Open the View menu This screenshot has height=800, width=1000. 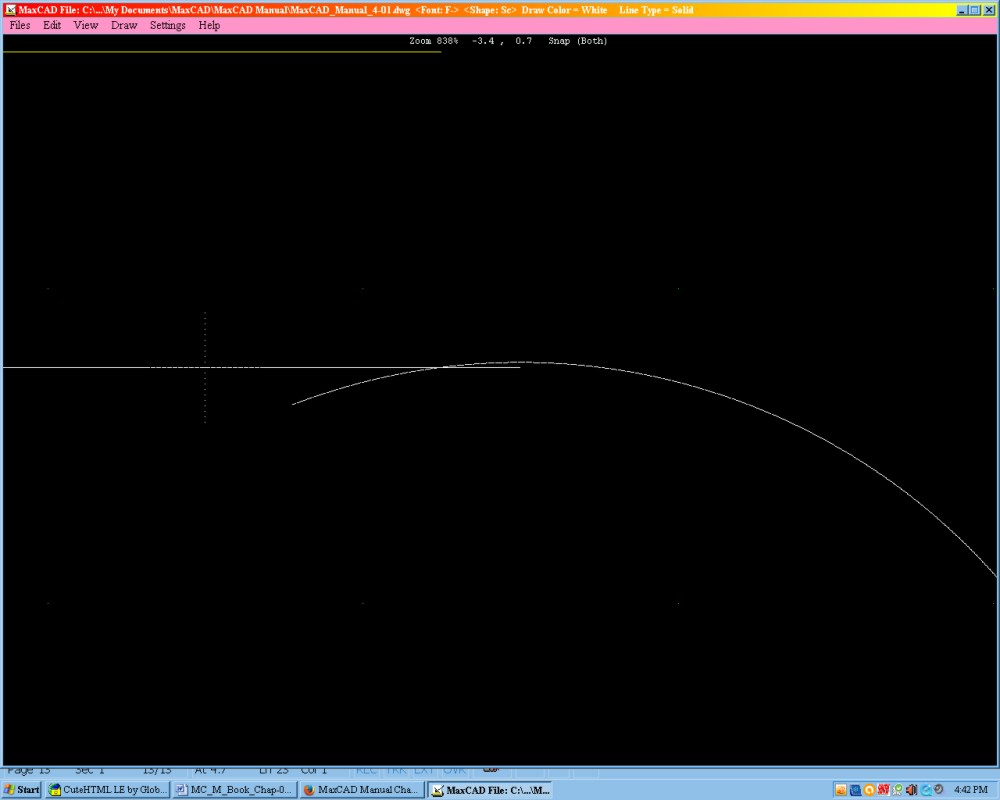pos(86,25)
